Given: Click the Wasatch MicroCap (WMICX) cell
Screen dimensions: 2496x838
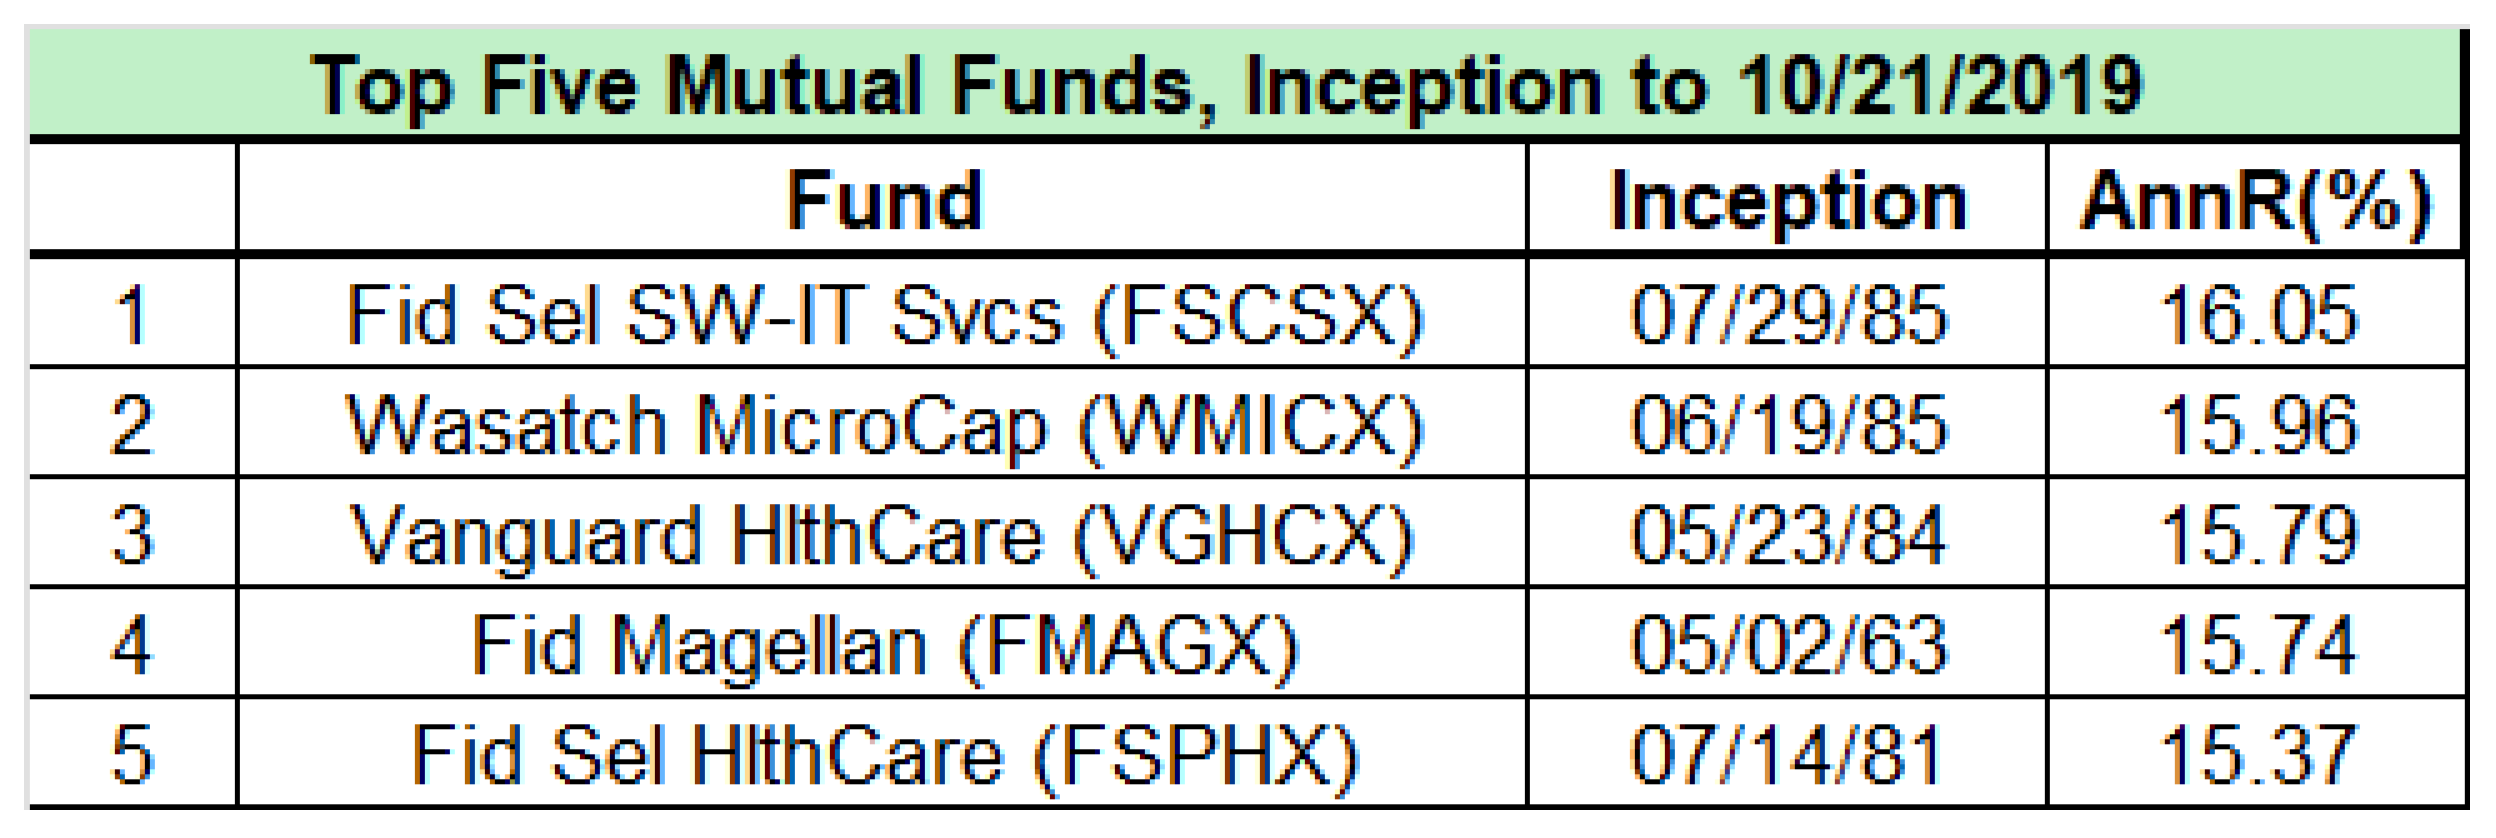Looking at the screenshot, I should click(884, 426).
